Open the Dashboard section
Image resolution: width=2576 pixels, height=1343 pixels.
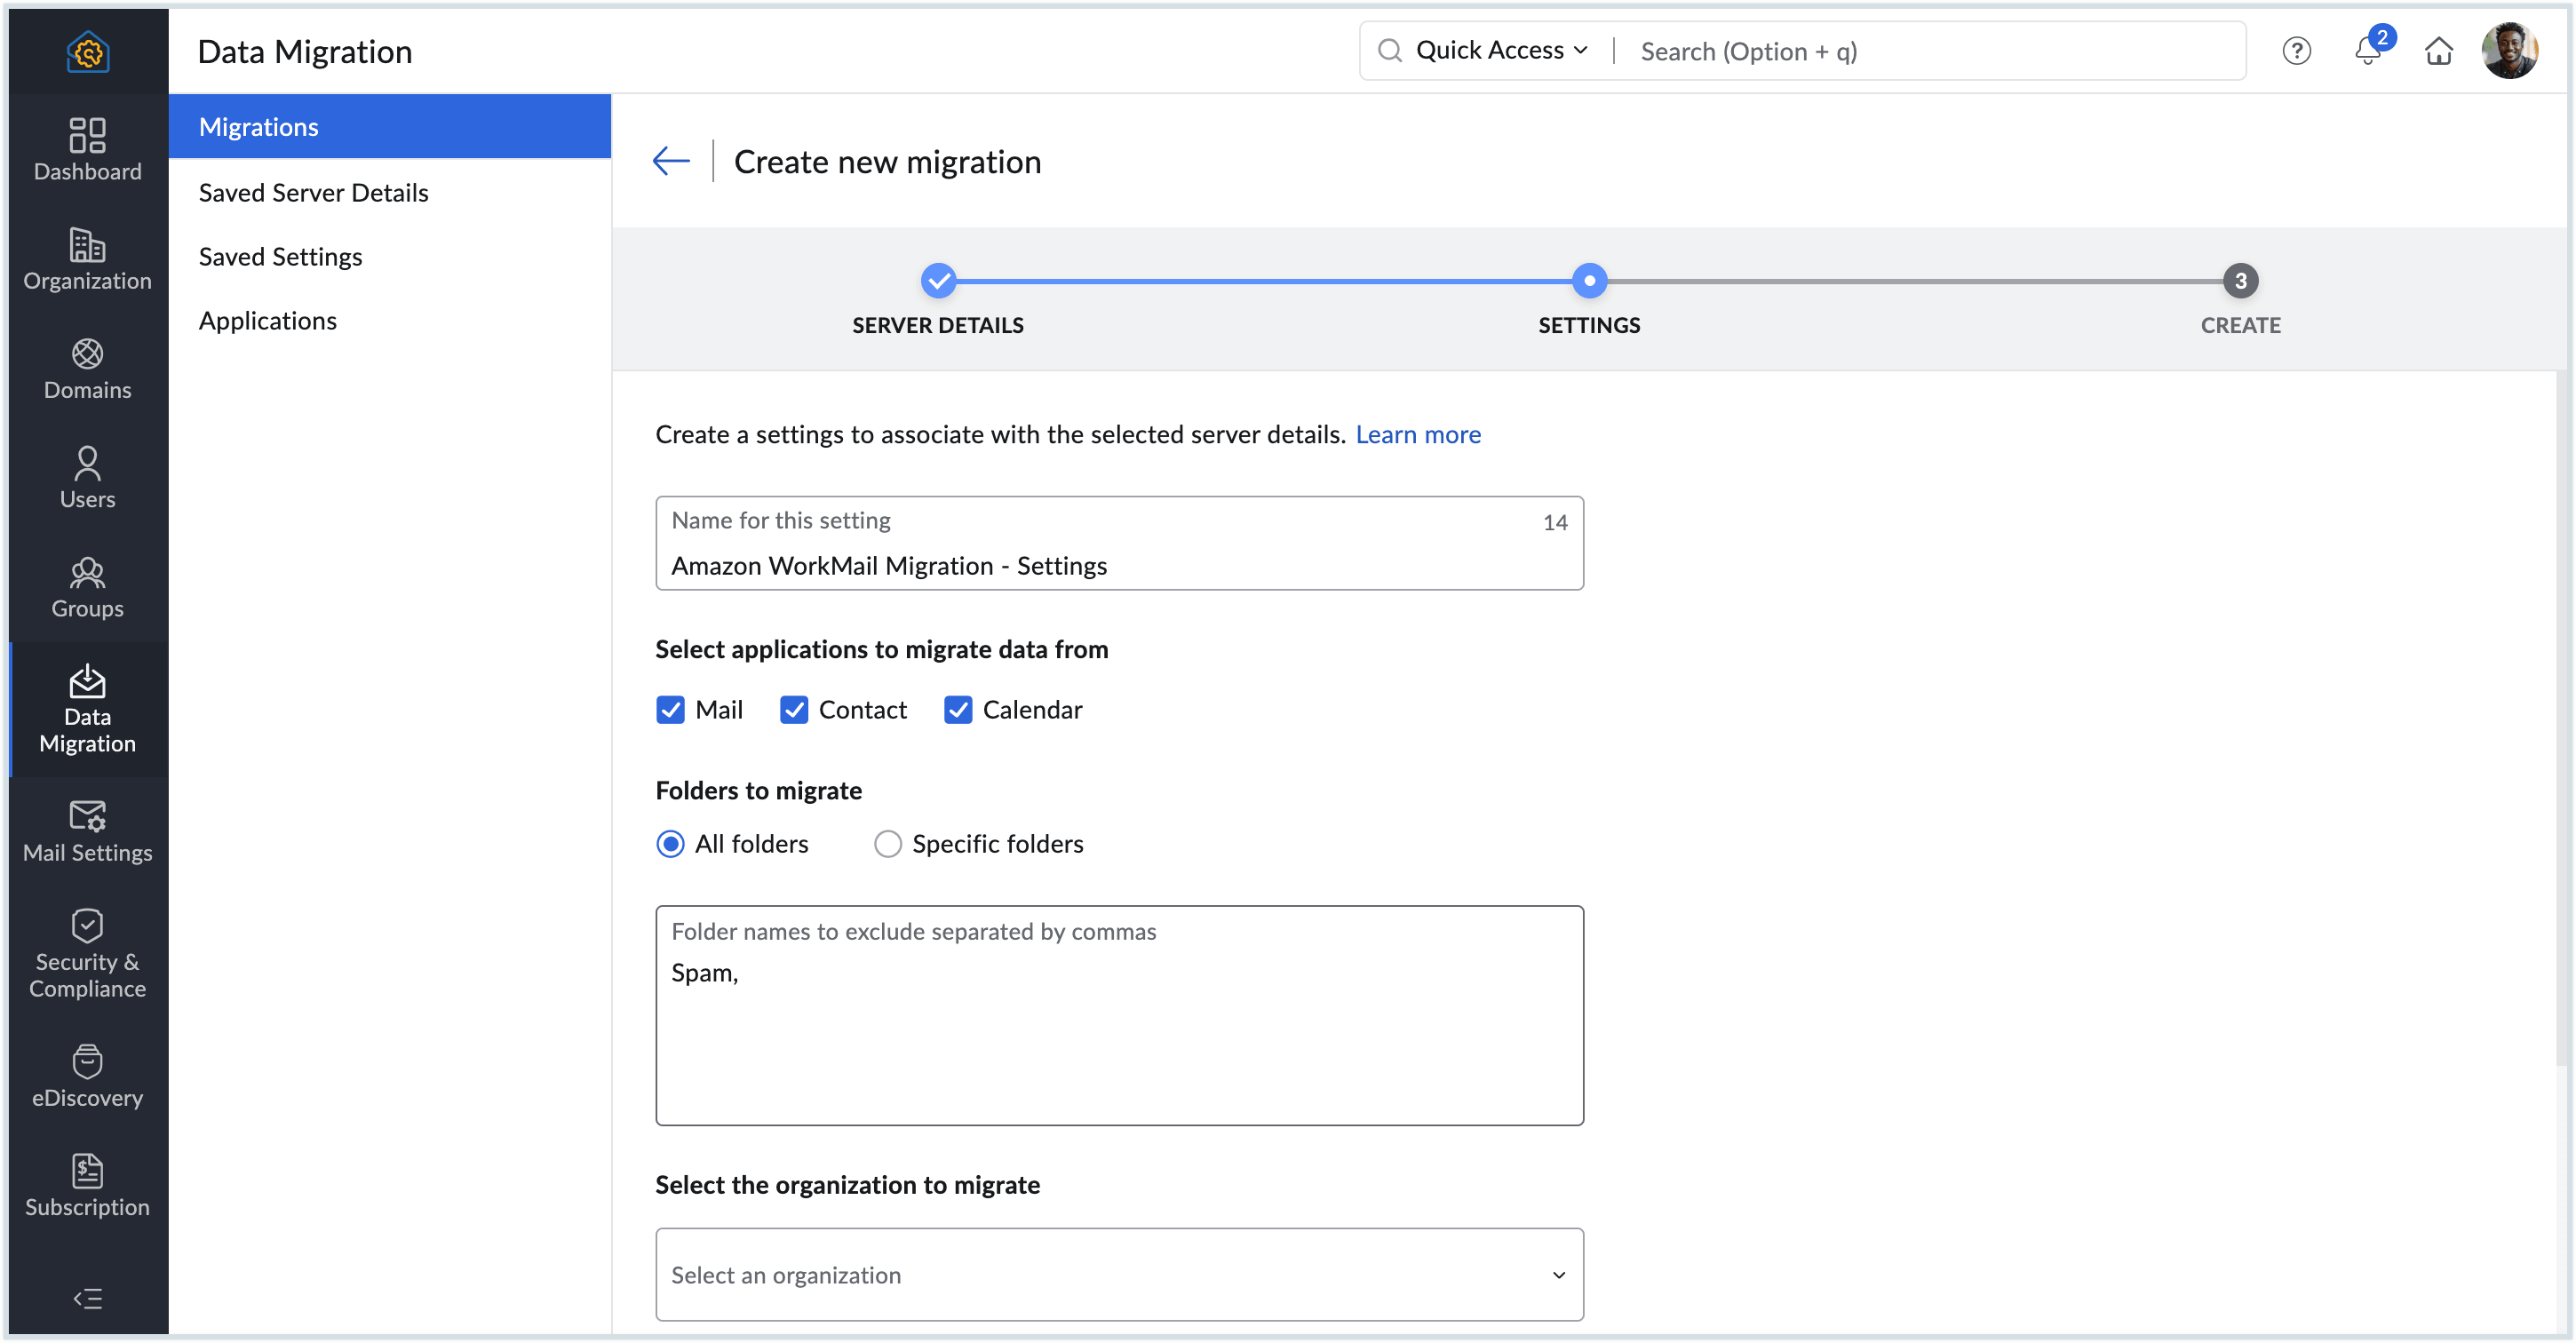tap(87, 150)
